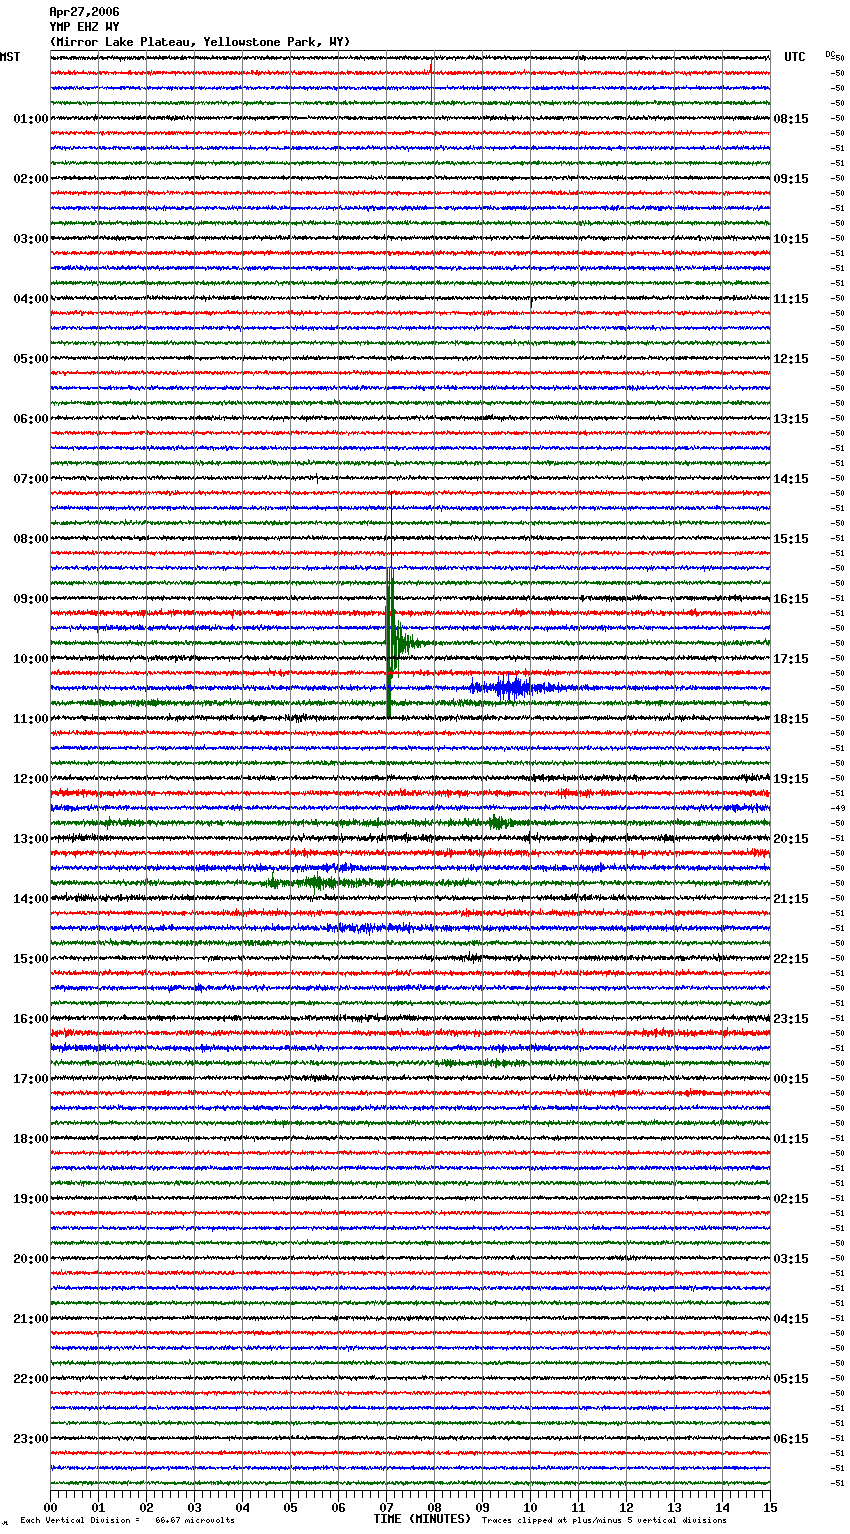This screenshot has width=850, height=1534.
Task: Click the 10:15 UTC row label
Action: (791, 239)
